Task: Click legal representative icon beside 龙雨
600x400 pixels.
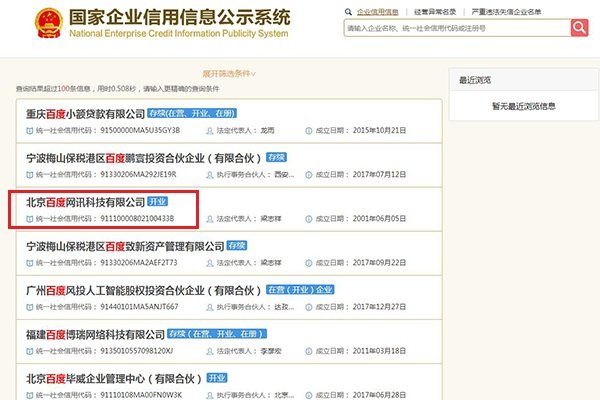Action: 210,131
